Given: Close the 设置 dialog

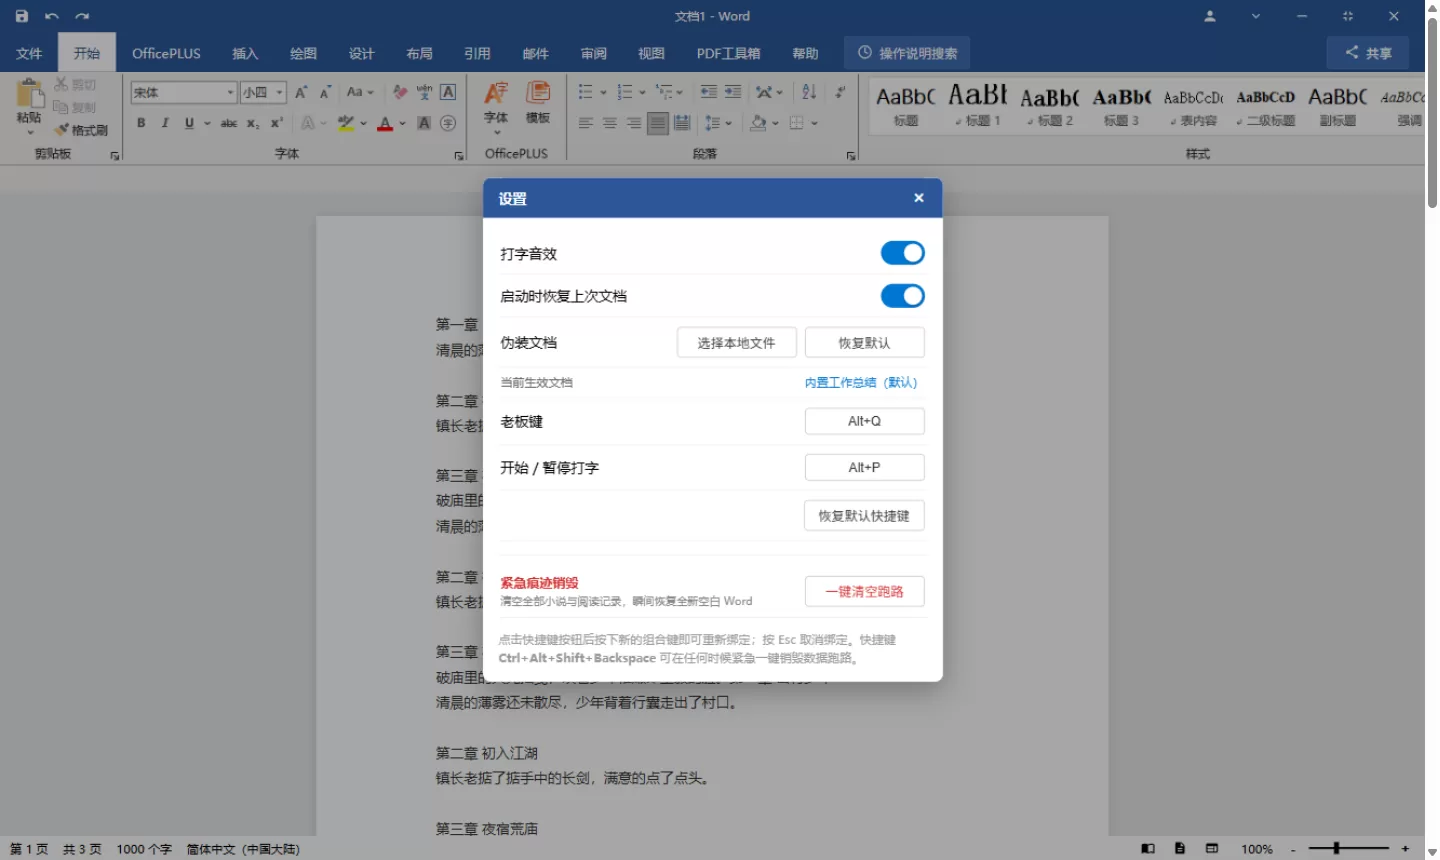Looking at the screenshot, I should [919, 198].
